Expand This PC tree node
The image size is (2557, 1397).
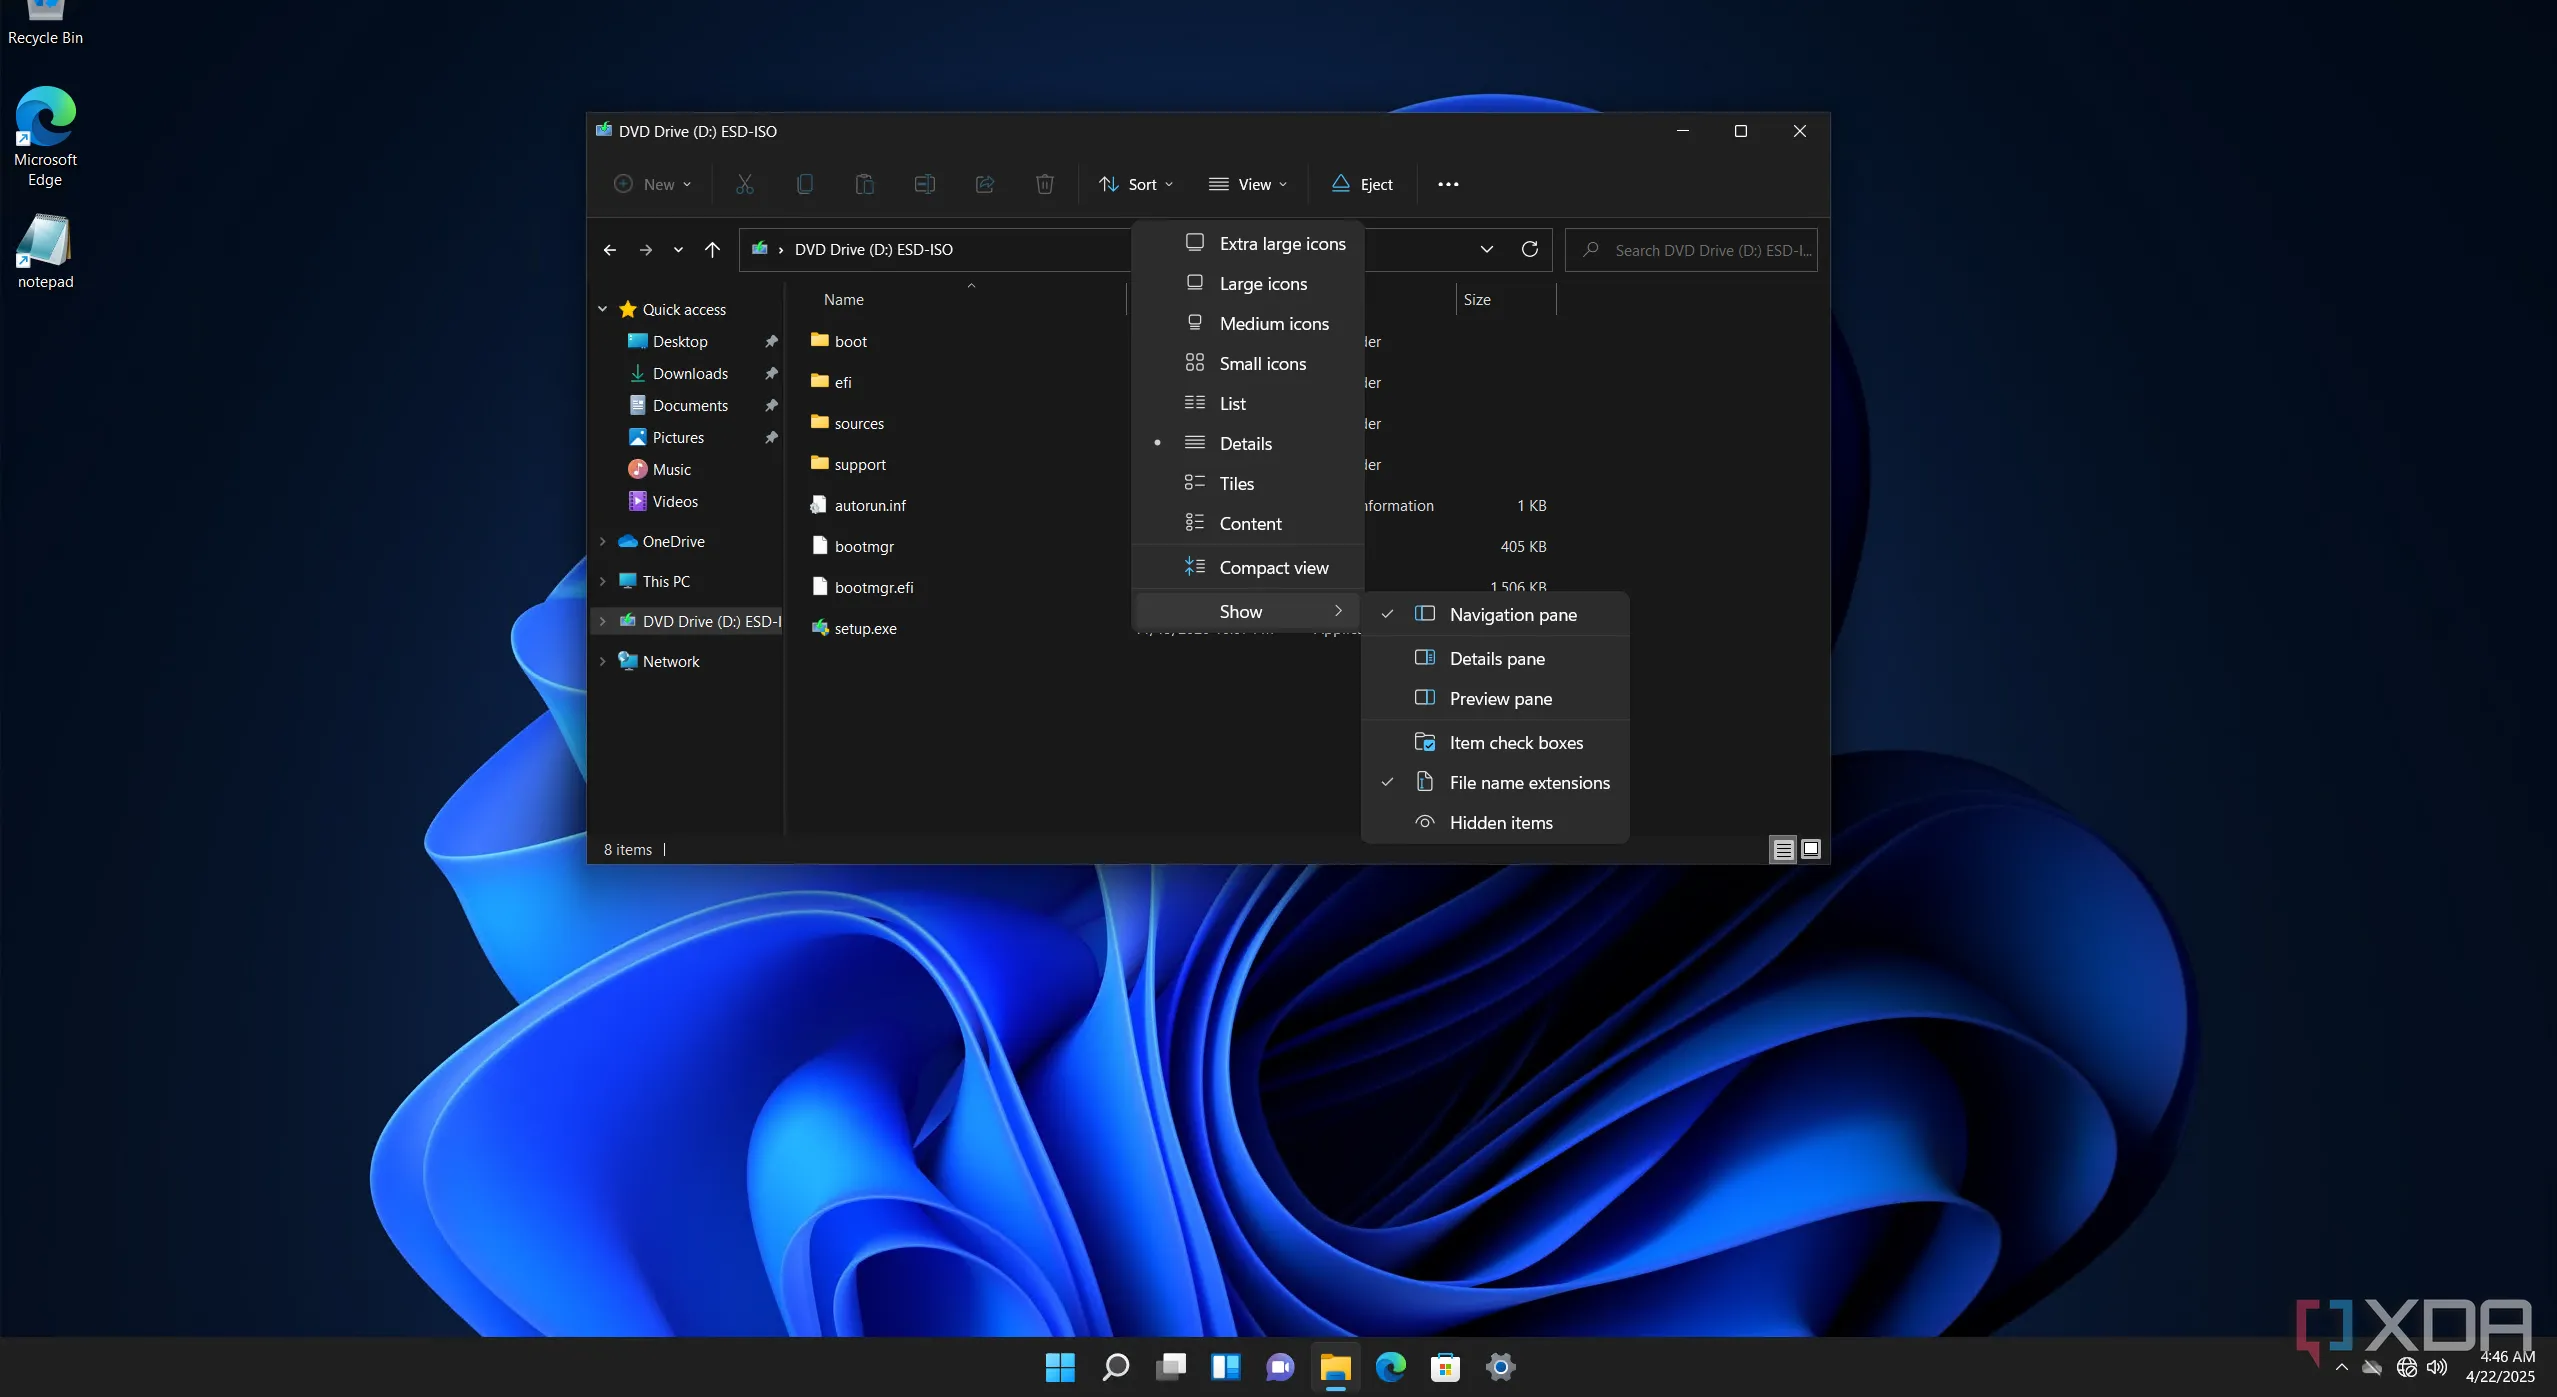[603, 582]
